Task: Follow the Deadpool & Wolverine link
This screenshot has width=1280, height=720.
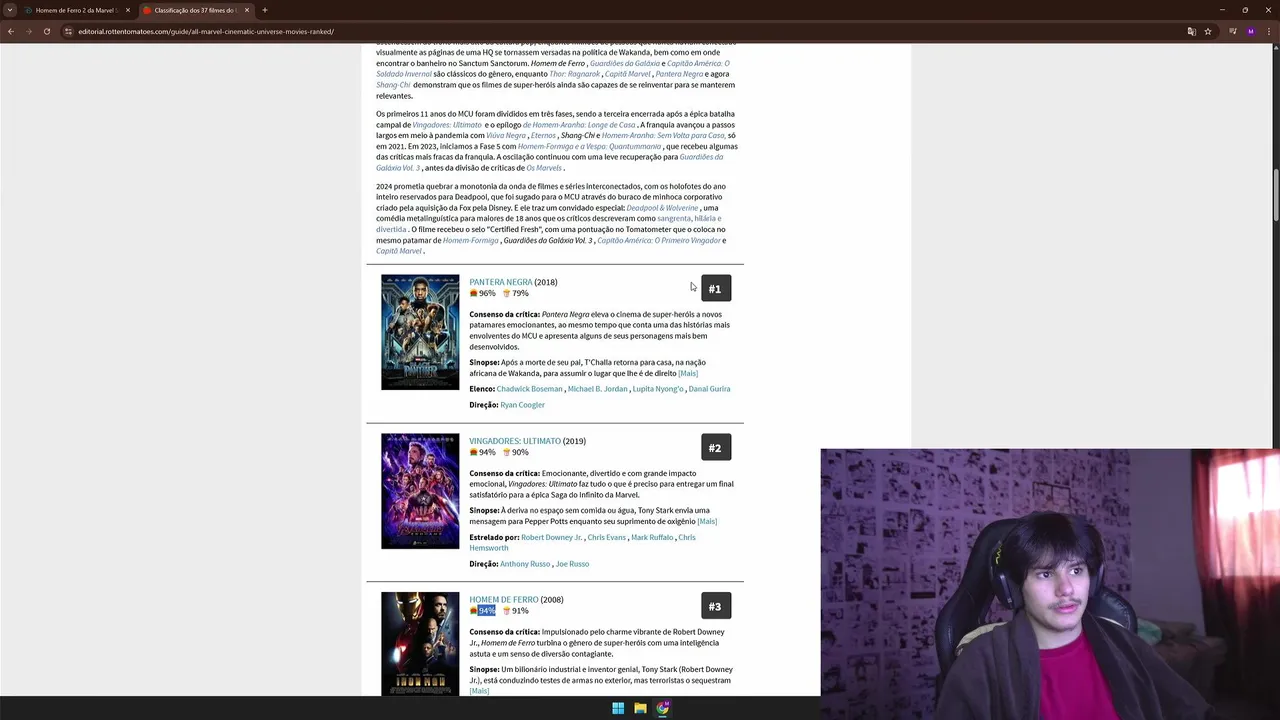Action: tap(662, 208)
